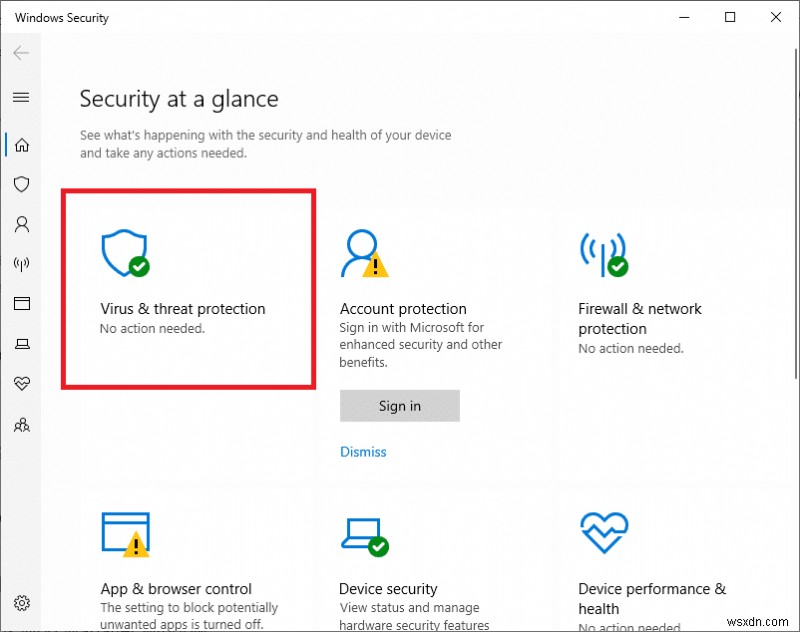Open the Device security tile
The height and width of the screenshot is (632, 800).
point(388,589)
